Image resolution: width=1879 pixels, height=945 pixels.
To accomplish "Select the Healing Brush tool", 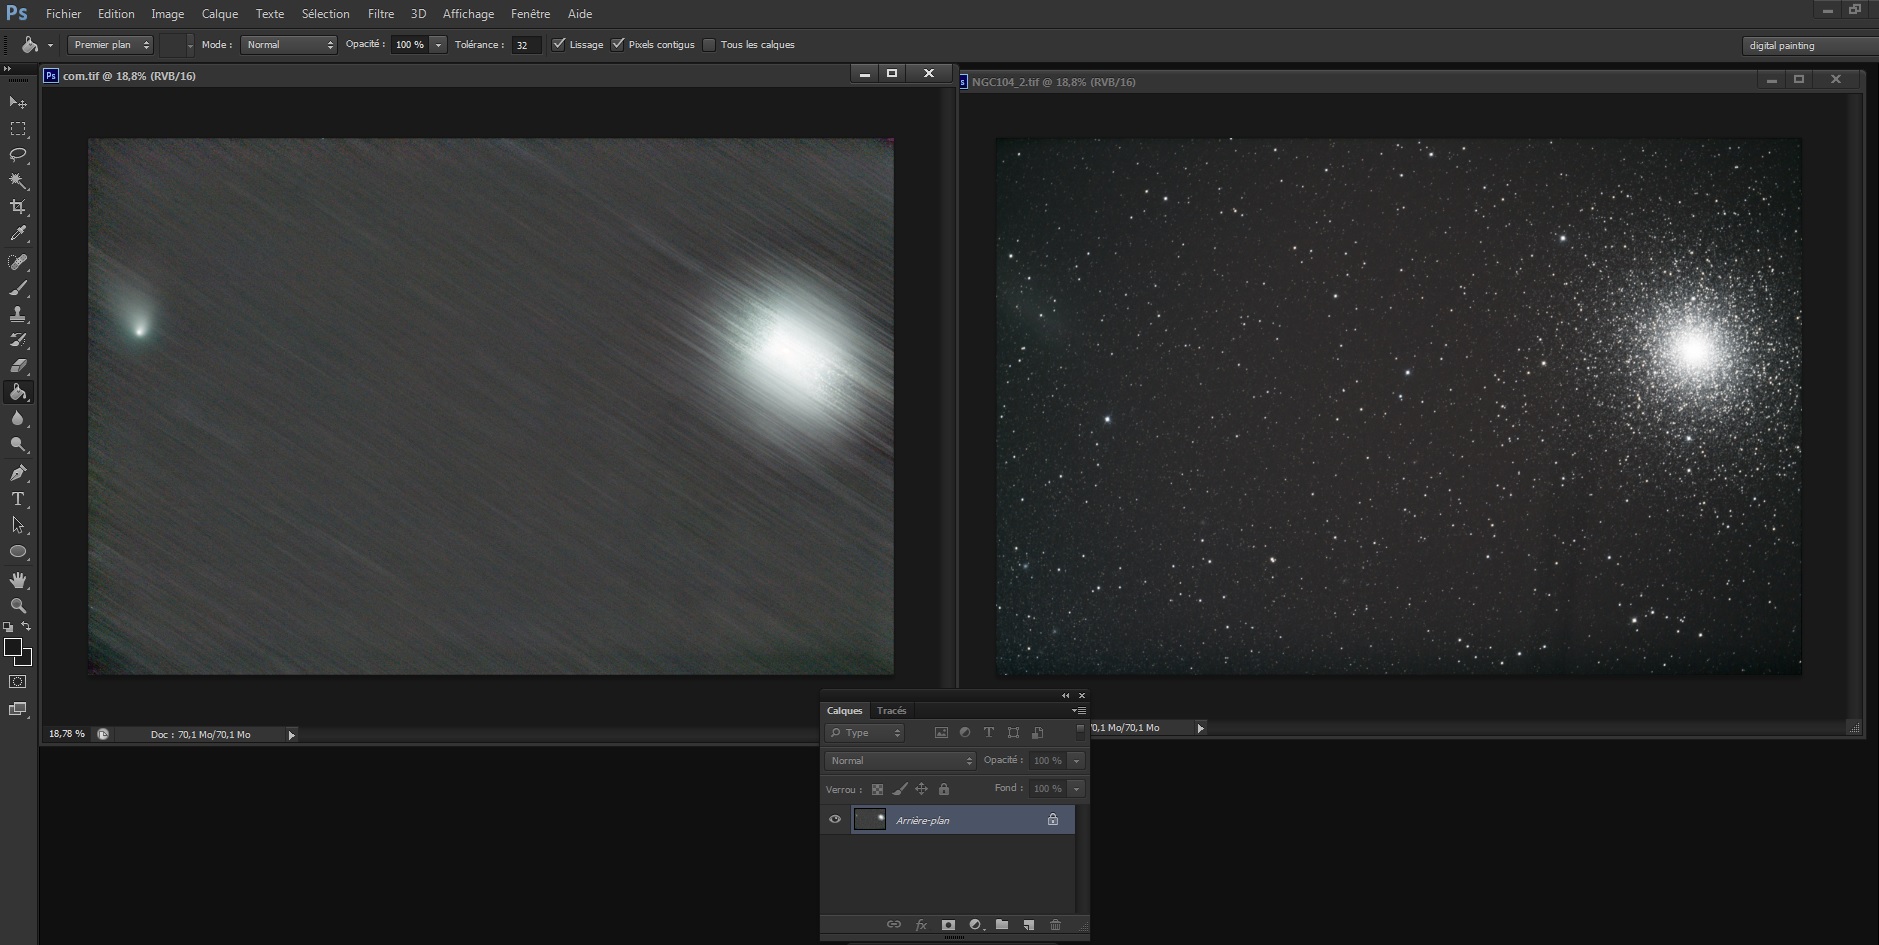I will 18,262.
